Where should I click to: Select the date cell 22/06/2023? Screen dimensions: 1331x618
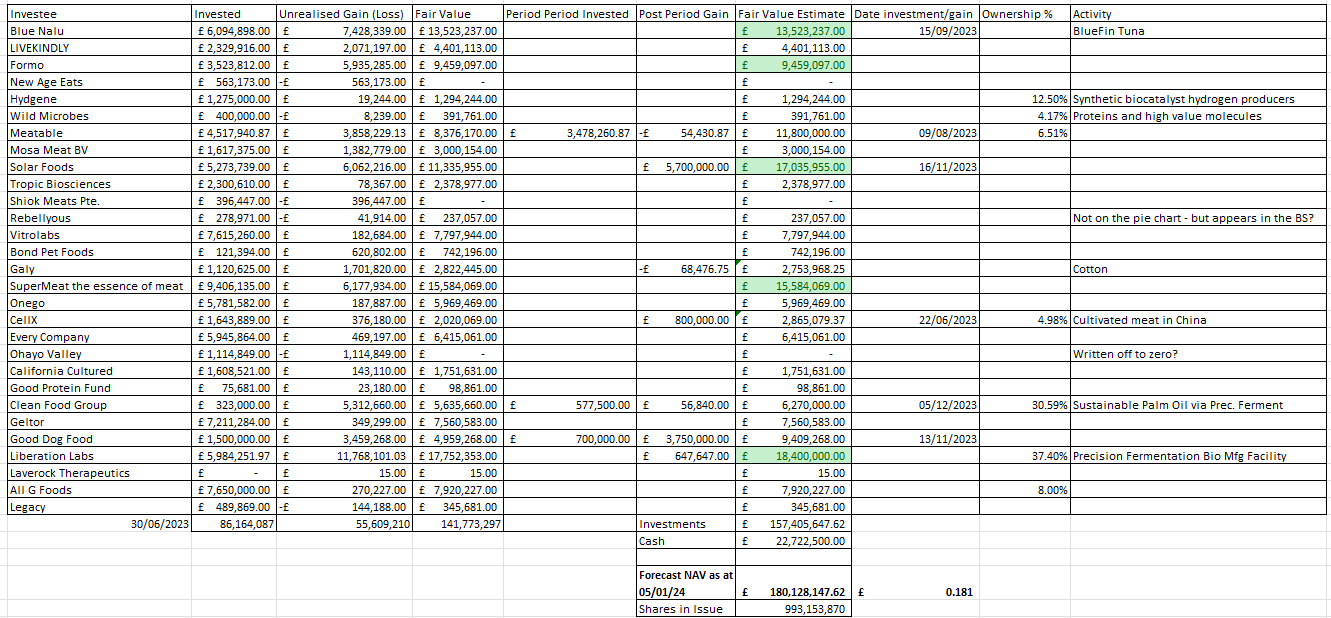(916, 320)
